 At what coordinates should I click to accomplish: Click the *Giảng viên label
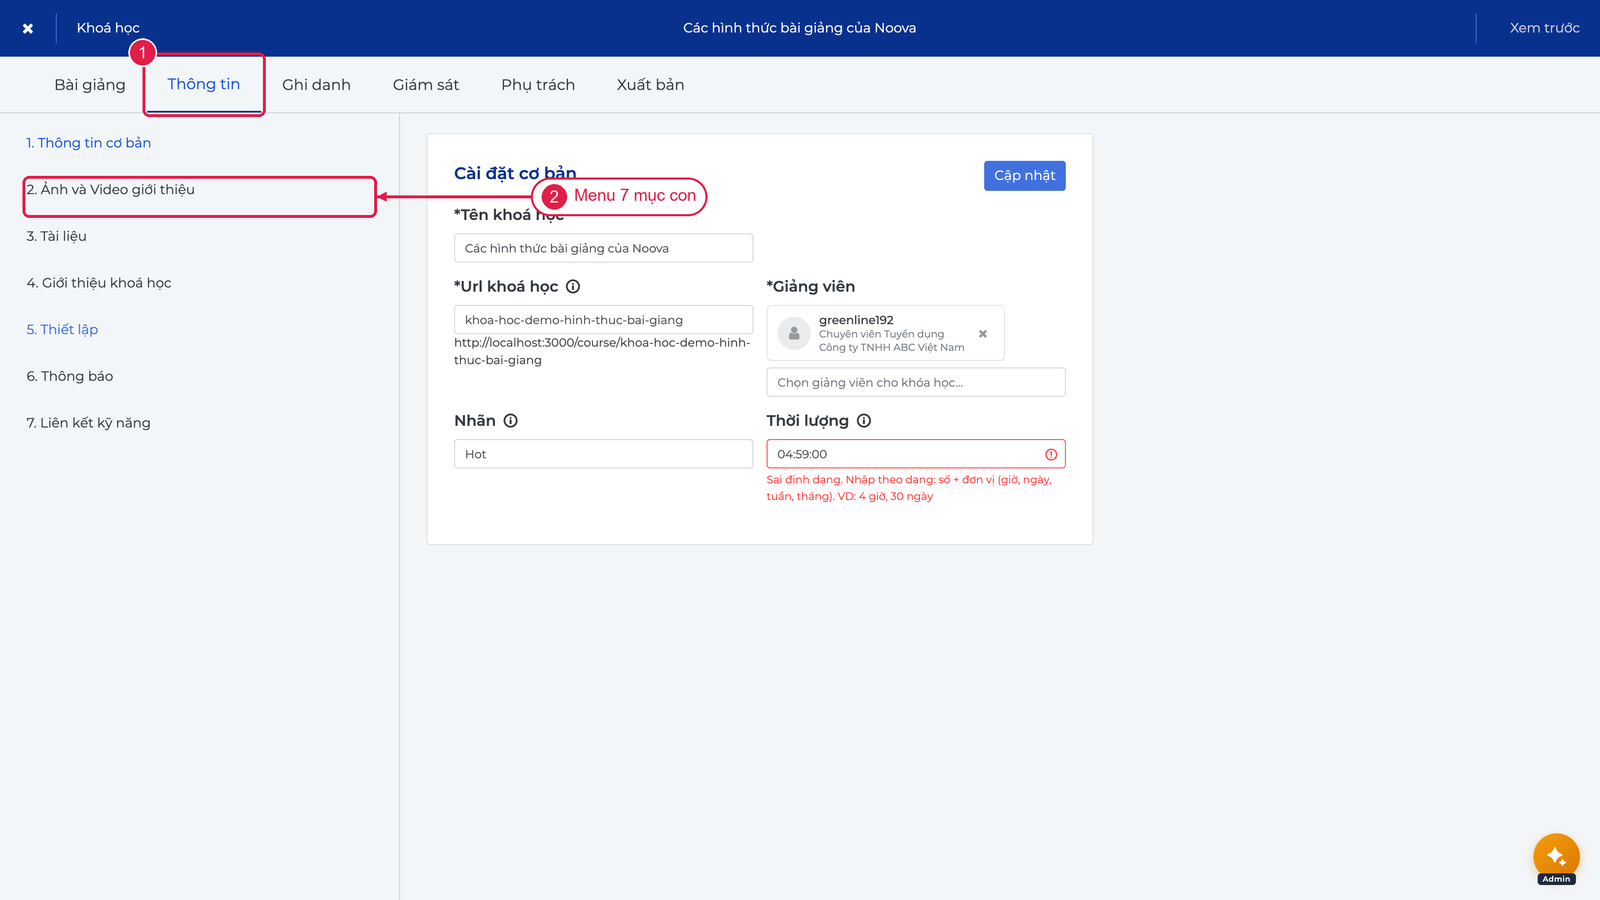click(811, 287)
